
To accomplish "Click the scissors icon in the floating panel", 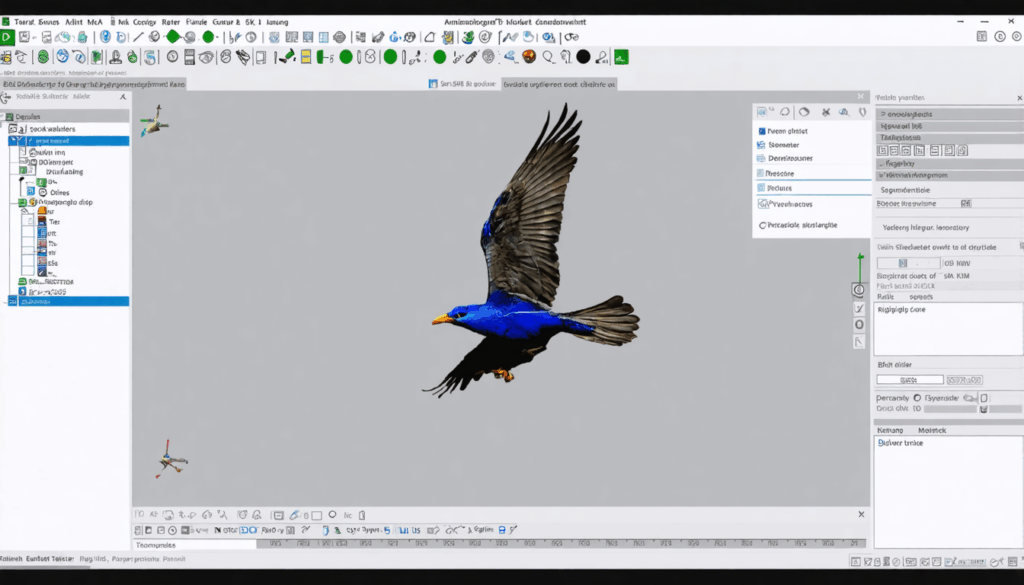I will pos(825,112).
